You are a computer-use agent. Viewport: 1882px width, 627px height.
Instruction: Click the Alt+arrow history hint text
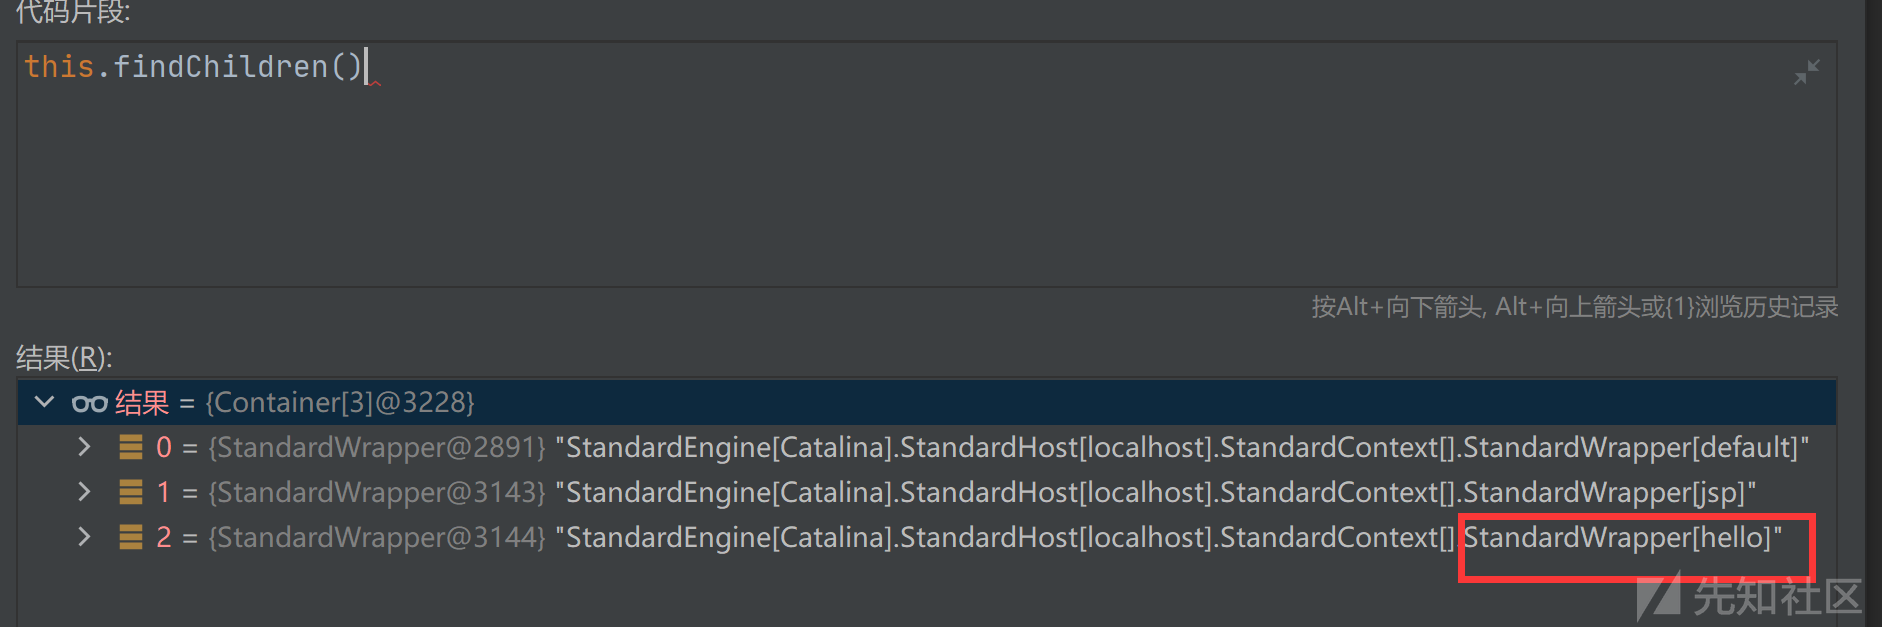(x=1574, y=307)
